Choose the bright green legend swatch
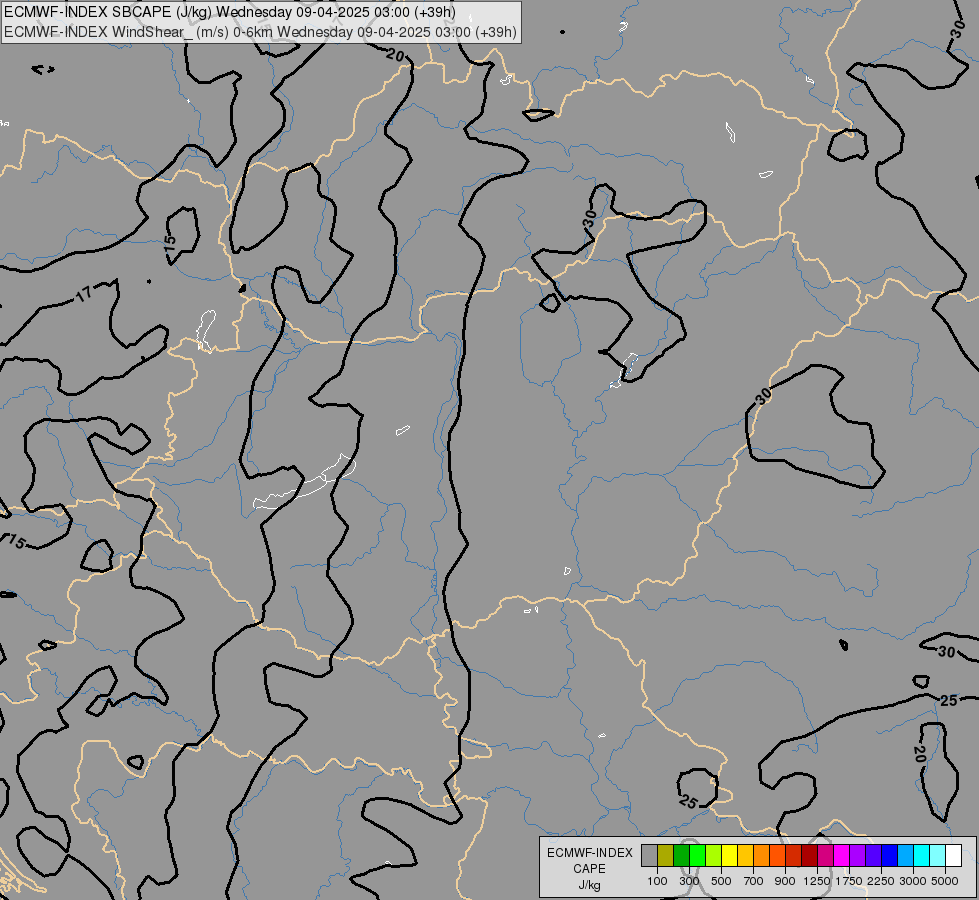Viewport: 979px width, 900px height. pos(697,856)
